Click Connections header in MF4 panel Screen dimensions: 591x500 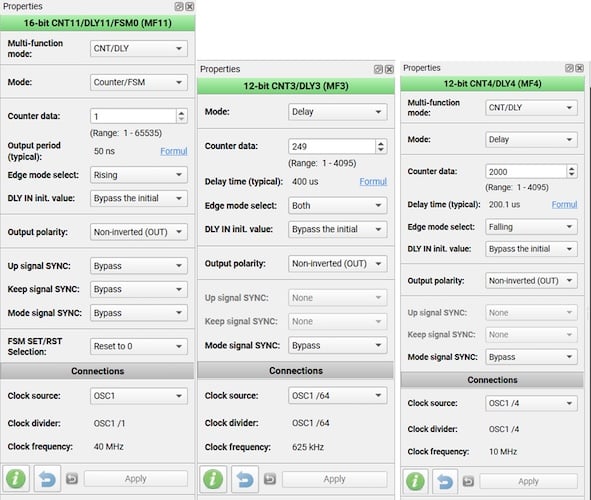(492, 380)
